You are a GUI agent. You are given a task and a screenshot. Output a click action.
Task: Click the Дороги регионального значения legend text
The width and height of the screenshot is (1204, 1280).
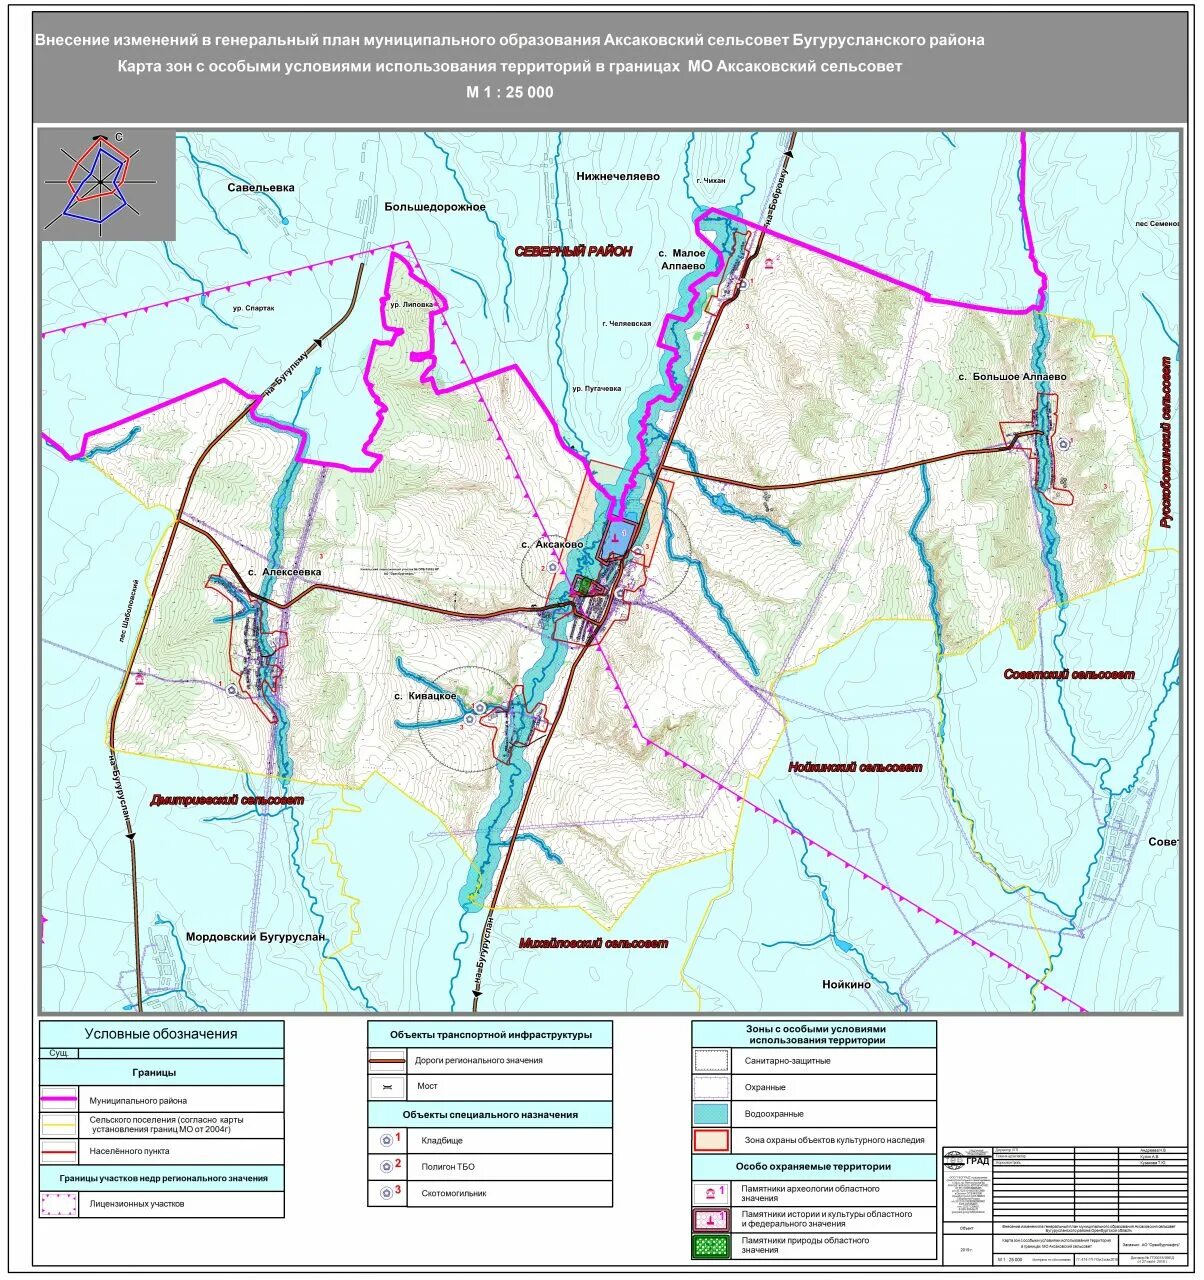tap(479, 1060)
